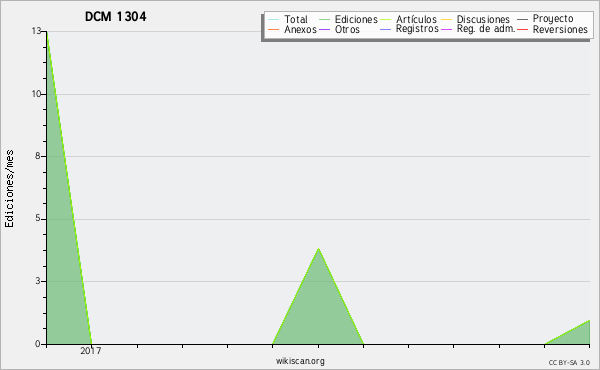The width and height of the screenshot is (600, 370).
Task: Select 'Discusiones' in the legend
Action: pyautogui.click(x=483, y=20)
